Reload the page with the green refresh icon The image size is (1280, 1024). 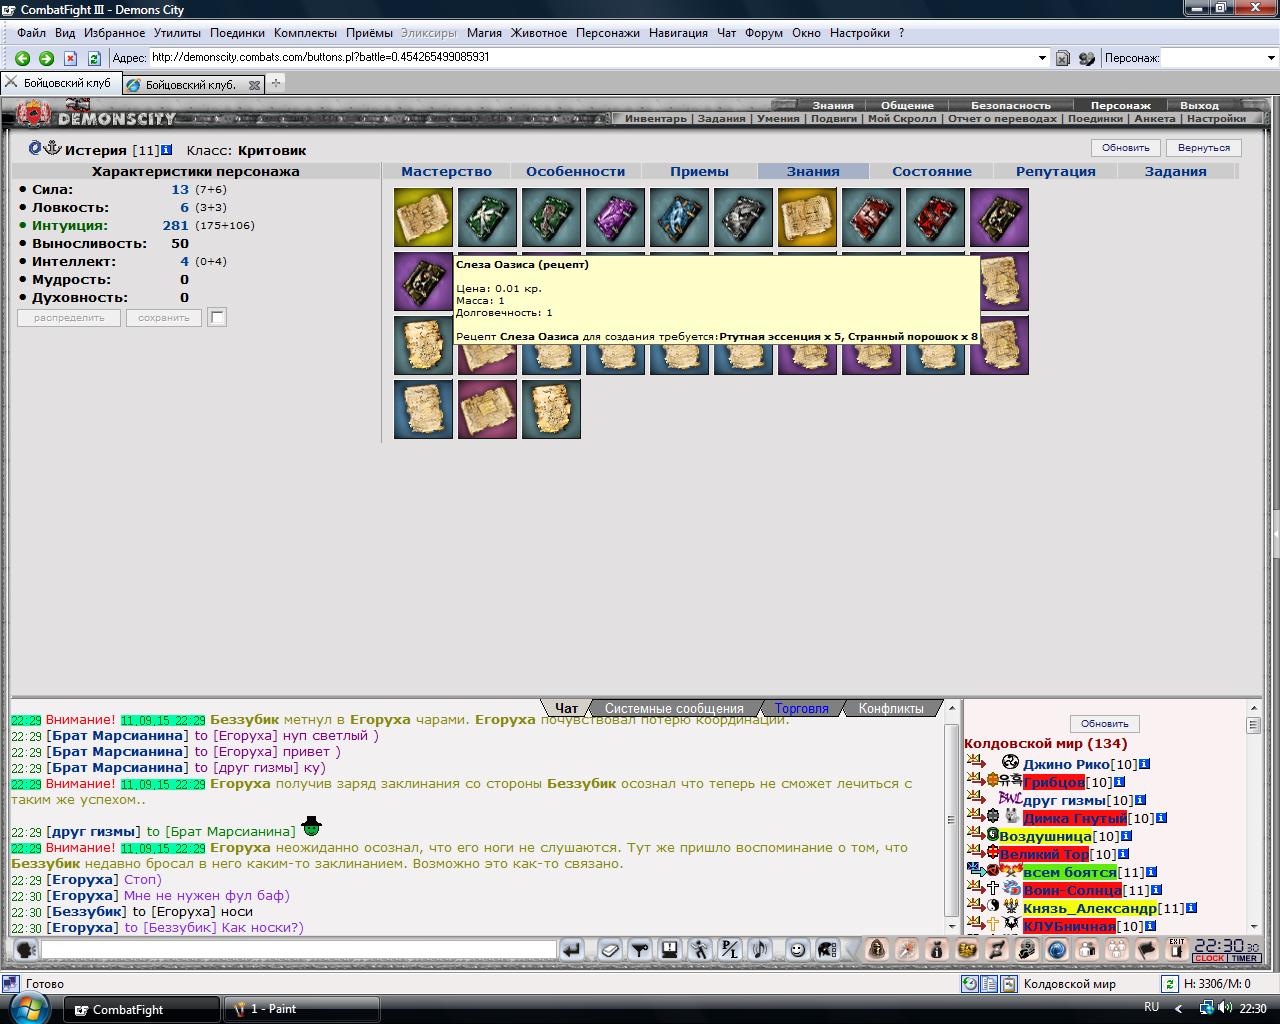click(94, 58)
